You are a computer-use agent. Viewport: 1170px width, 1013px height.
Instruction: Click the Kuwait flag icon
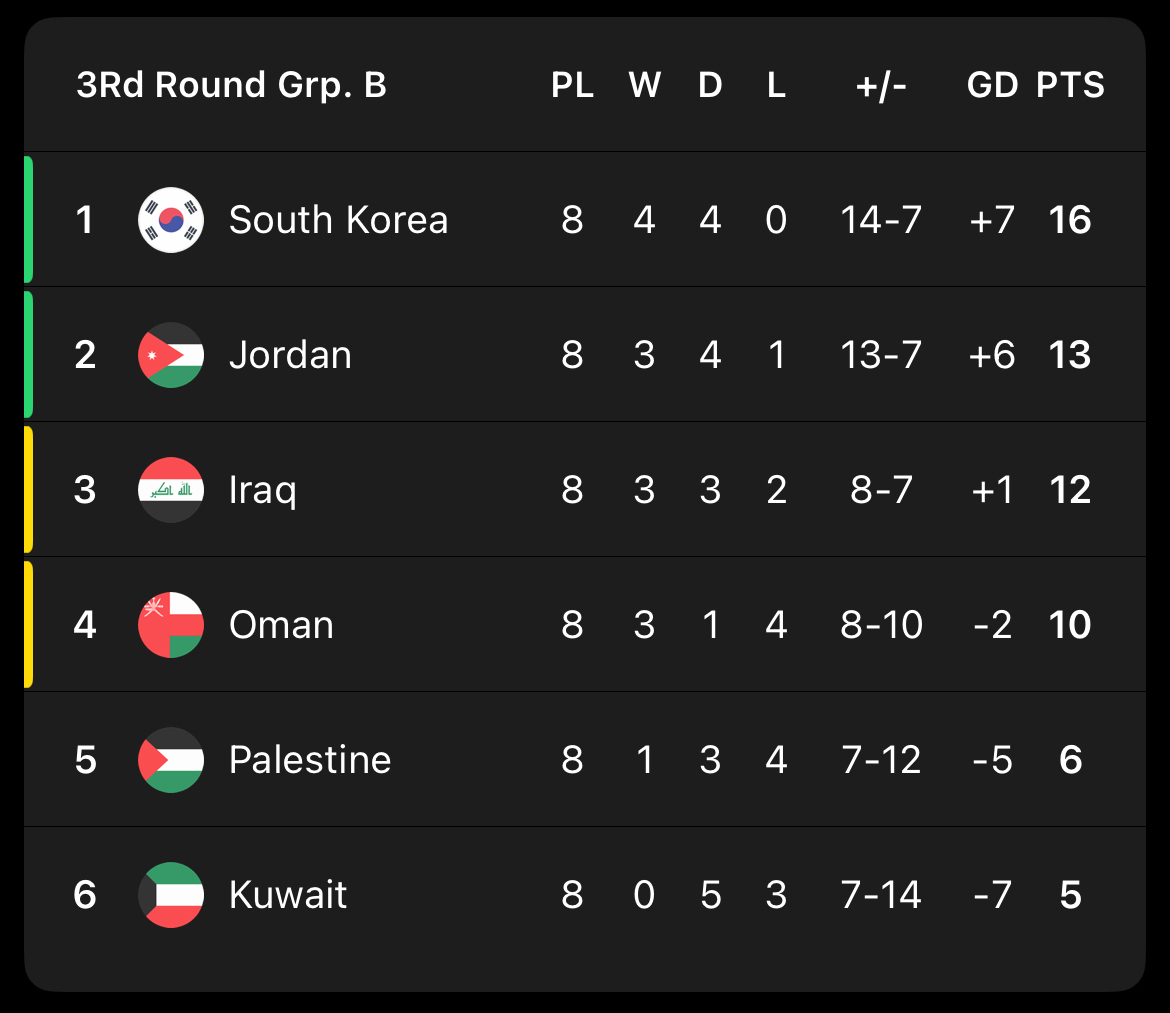pos(171,895)
